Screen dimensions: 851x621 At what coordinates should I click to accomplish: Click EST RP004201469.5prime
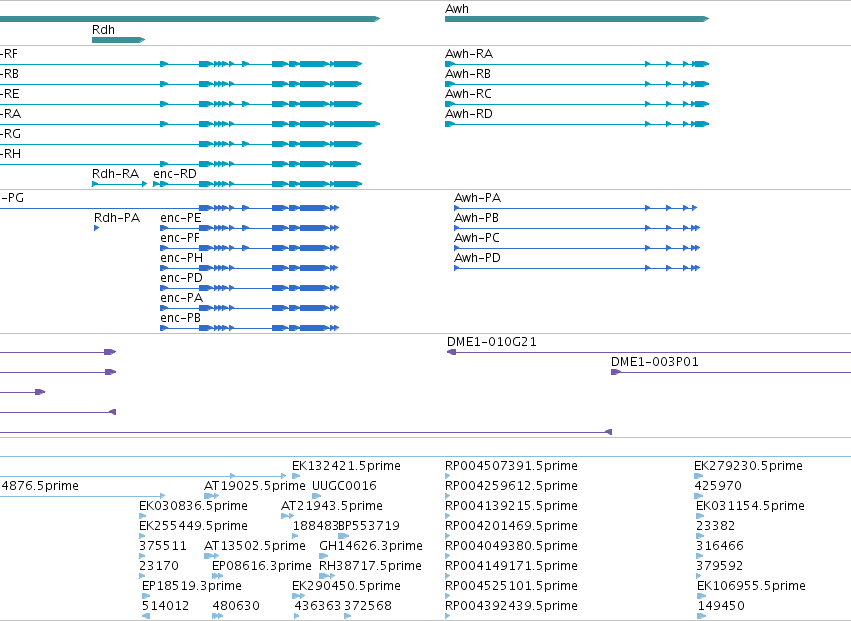coord(511,526)
